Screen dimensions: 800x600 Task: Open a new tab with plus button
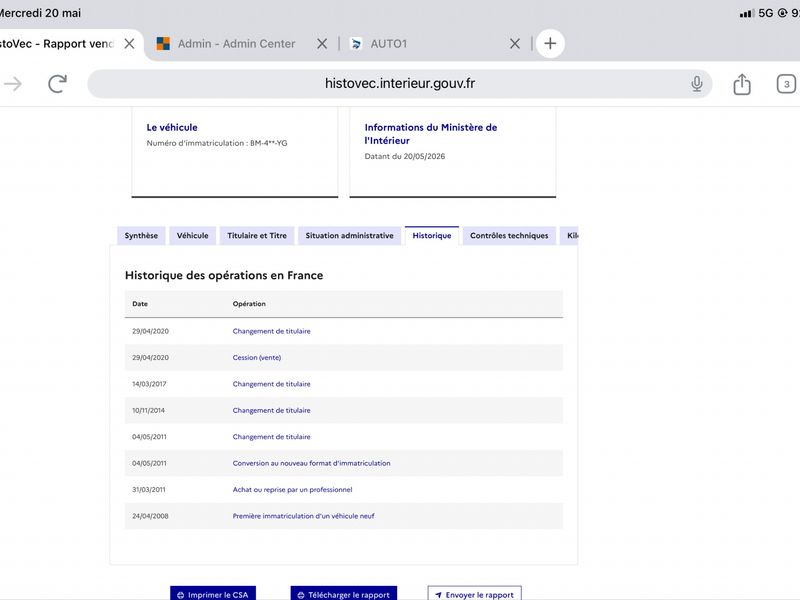(x=550, y=43)
